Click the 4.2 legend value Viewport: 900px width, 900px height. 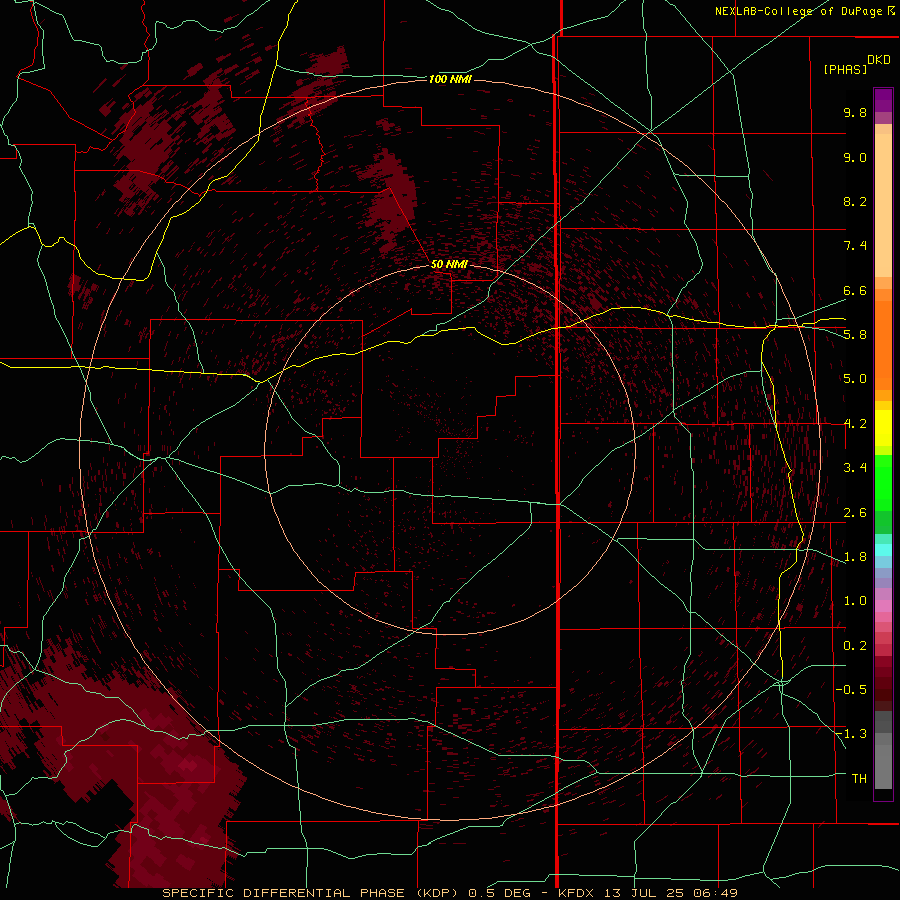pos(855,424)
